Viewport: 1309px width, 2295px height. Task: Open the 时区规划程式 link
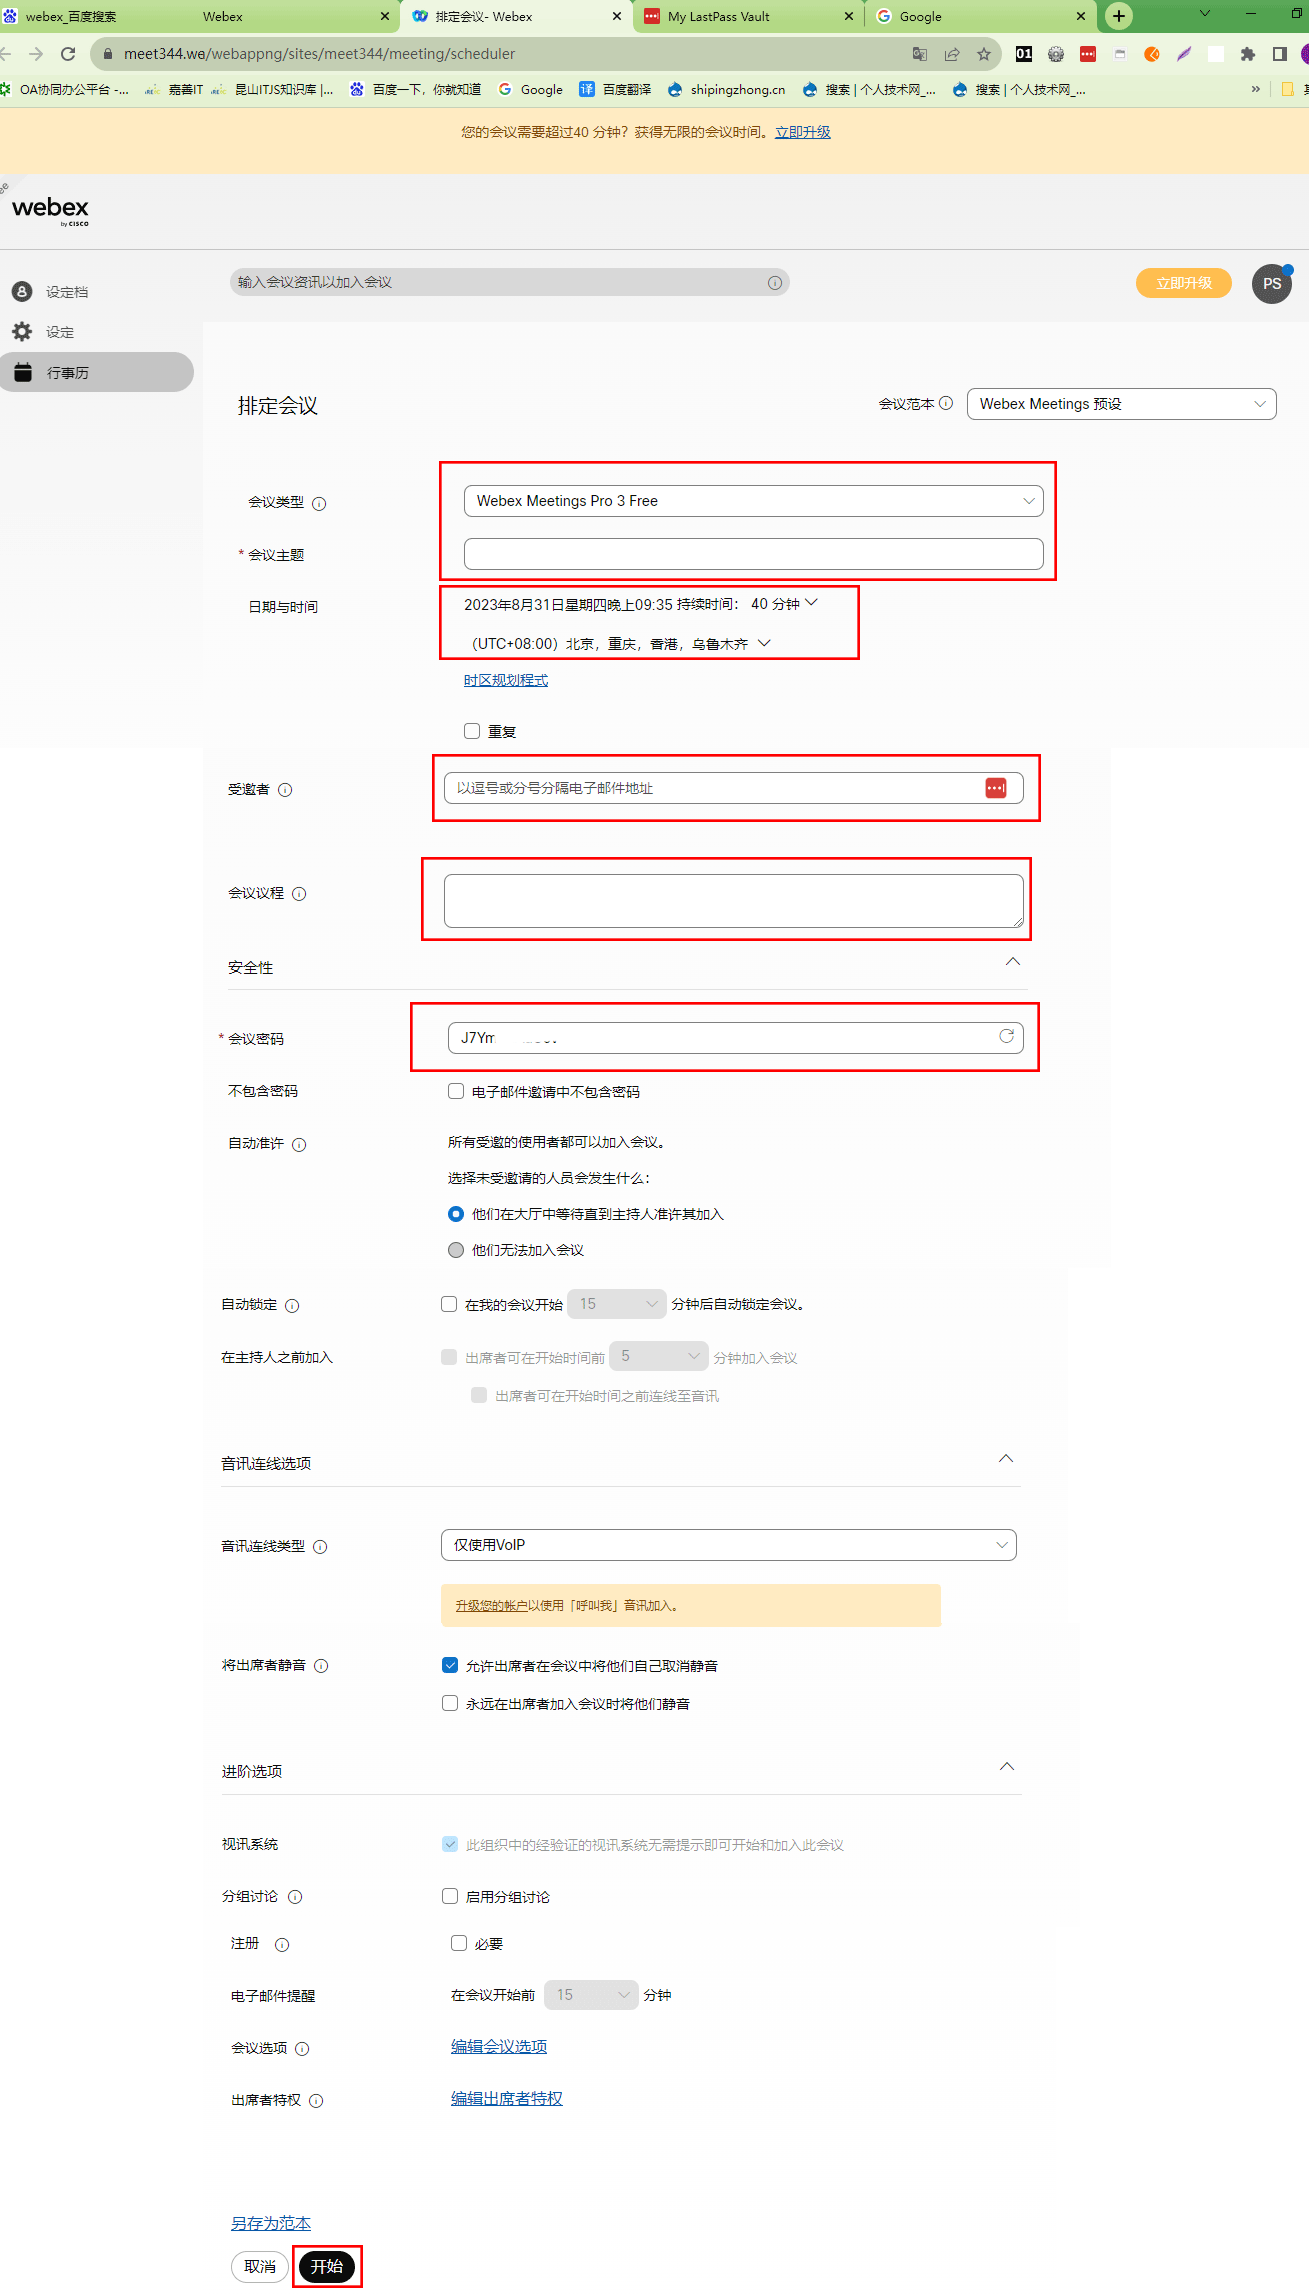506,680
